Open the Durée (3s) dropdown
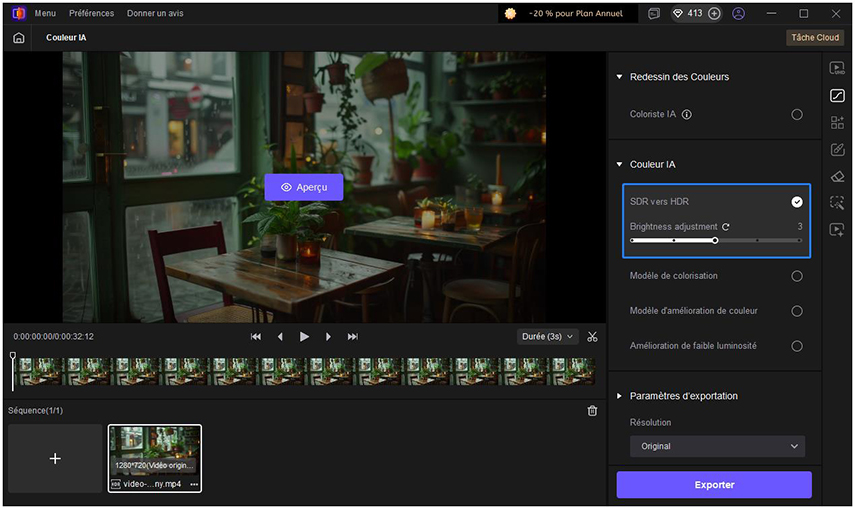The height and width of the screenshot is (509, 855). tap(547, 337)
